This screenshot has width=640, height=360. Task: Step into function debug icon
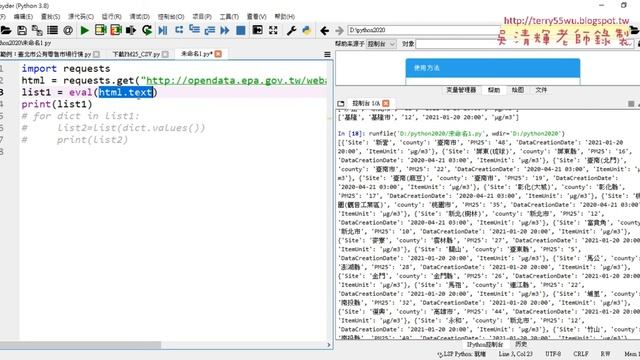point(194,30)
